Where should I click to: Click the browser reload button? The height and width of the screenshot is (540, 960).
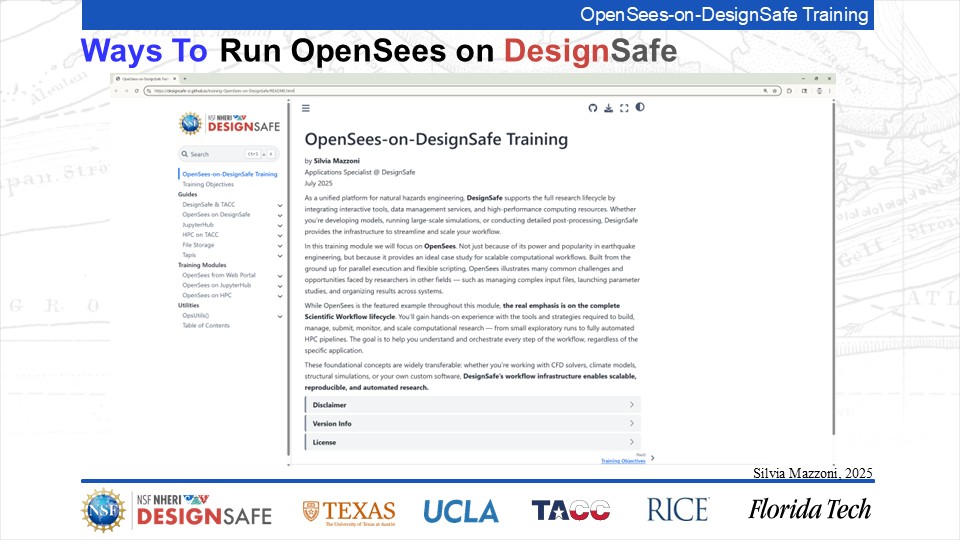click(136, 90)
